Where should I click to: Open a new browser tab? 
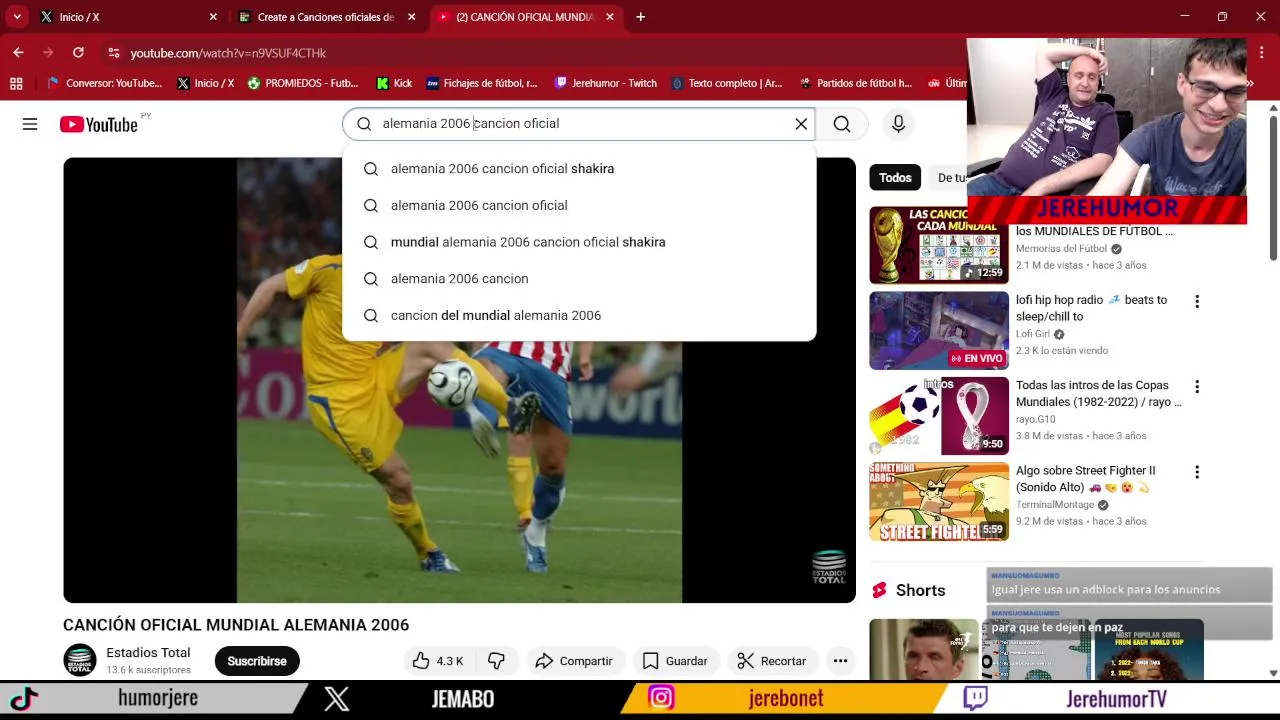click(x=640, y=17)
